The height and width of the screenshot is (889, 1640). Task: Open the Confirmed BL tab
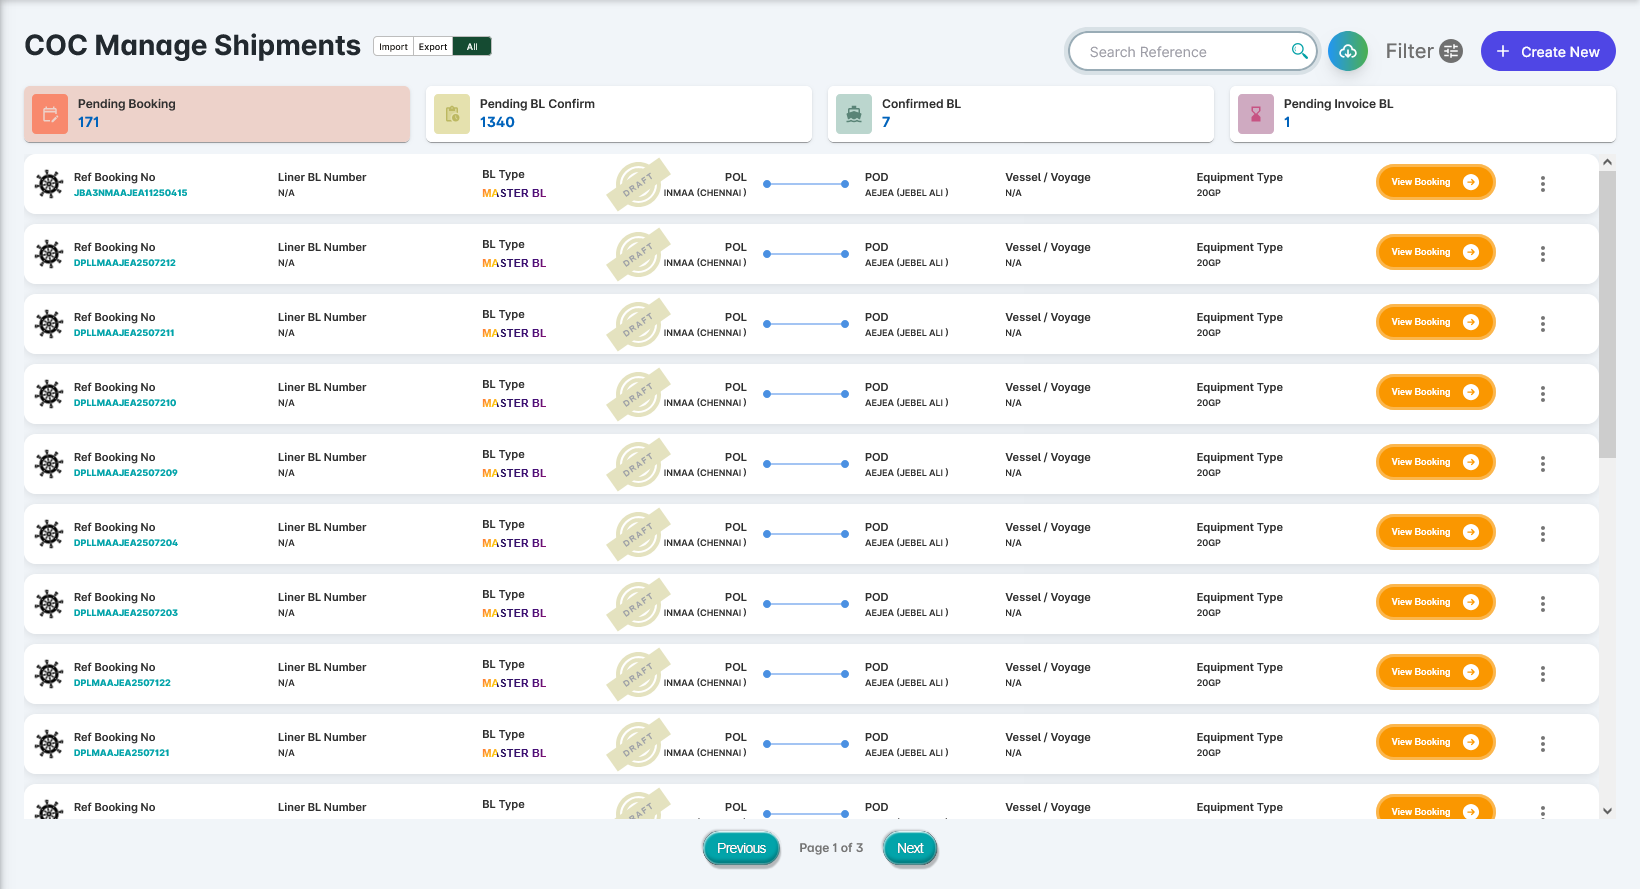pyautogui.click(x=1020, y=114)
